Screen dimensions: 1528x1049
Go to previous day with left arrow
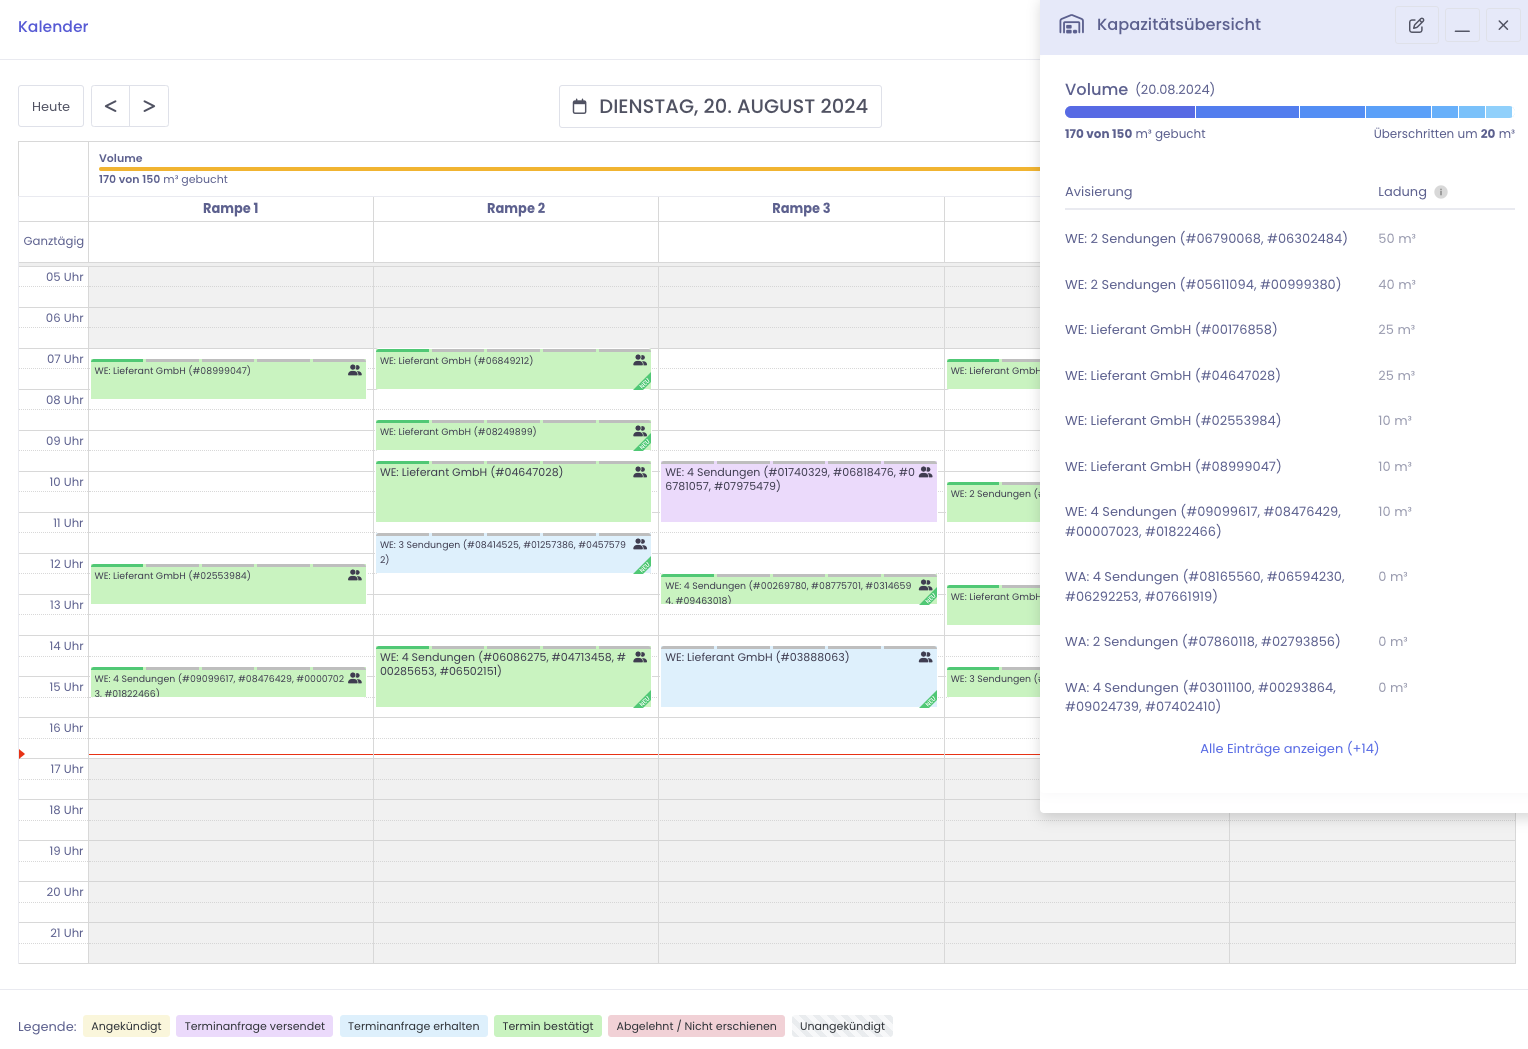point(111,106)
